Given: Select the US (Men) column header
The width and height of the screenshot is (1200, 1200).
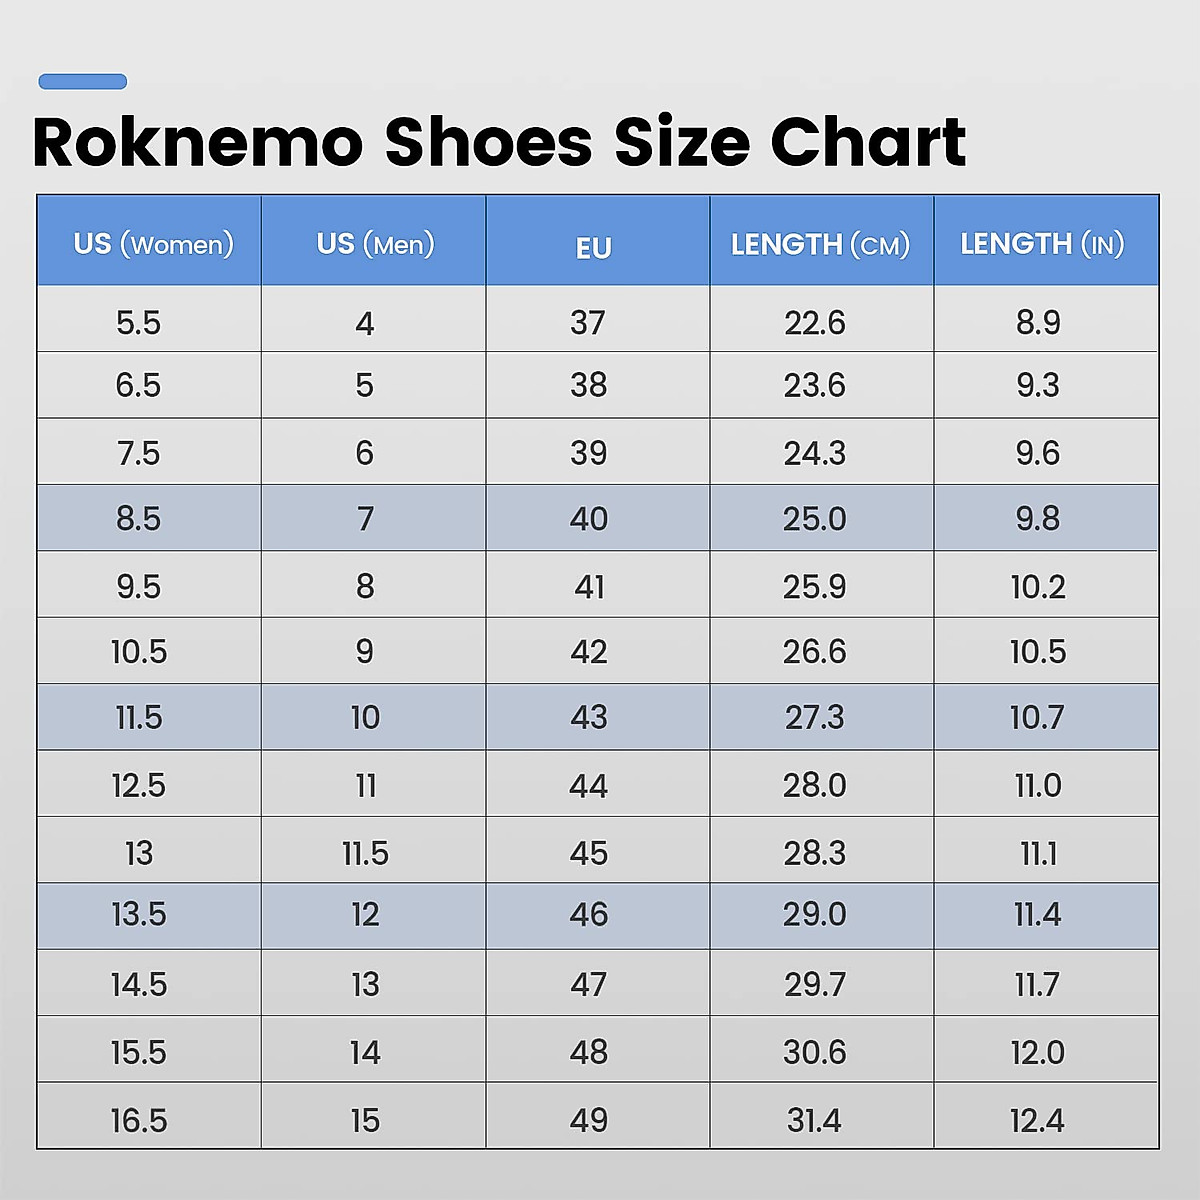Looking at the screenshot, I should coord(375,243).
